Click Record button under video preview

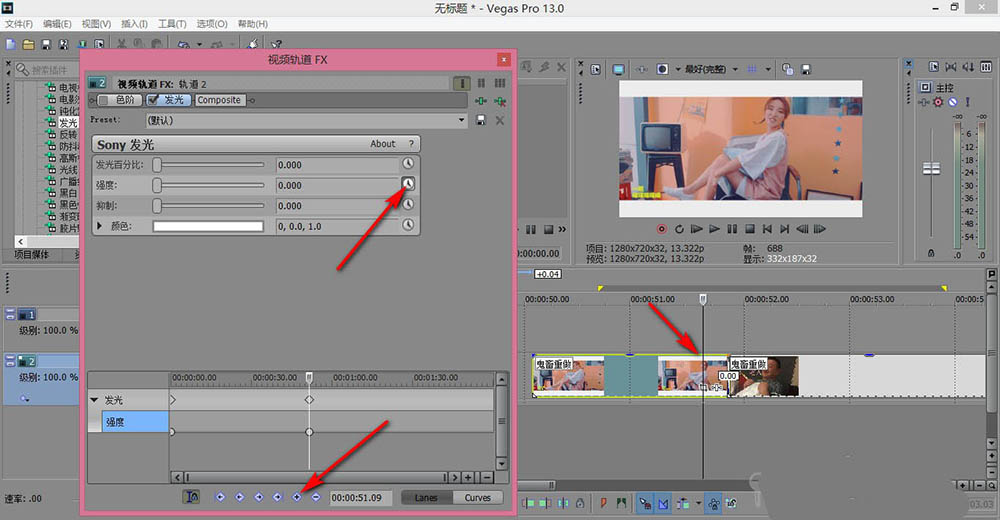pos(661,229)
